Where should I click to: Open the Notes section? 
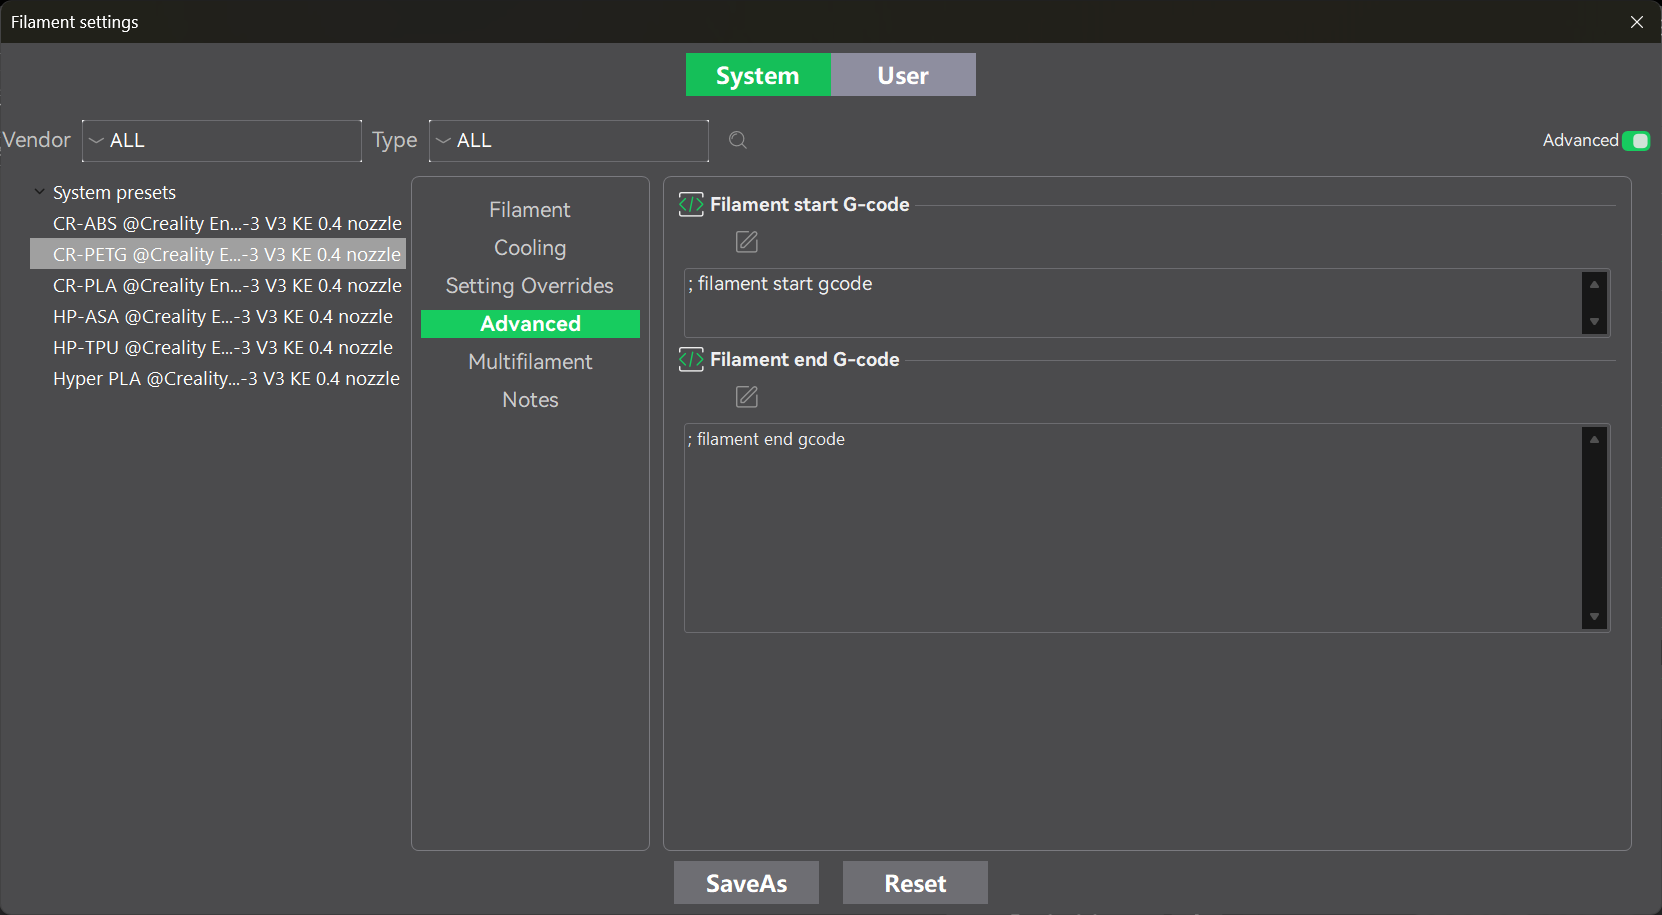[530, 400]
